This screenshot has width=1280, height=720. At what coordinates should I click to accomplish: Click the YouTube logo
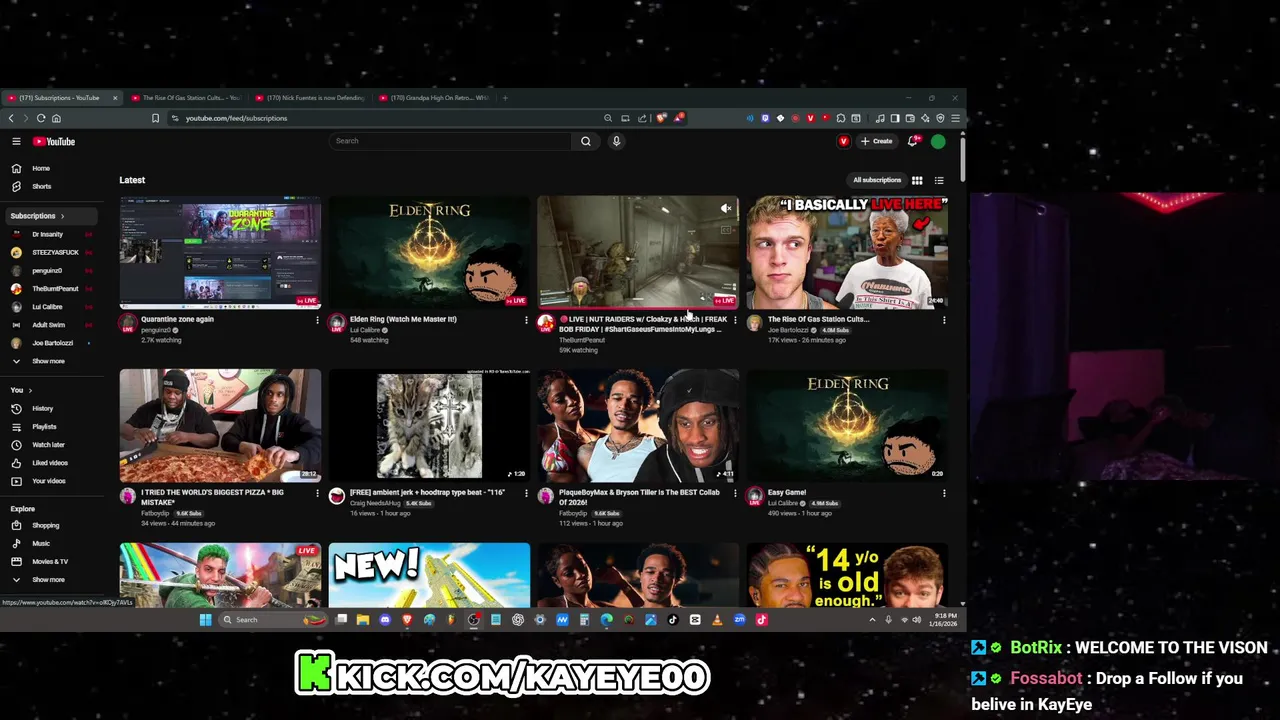54,141
